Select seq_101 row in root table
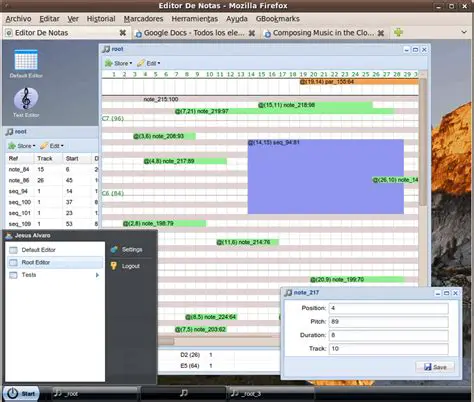The width and height of the screenshot is (474, 402). (x=52, y=213)
